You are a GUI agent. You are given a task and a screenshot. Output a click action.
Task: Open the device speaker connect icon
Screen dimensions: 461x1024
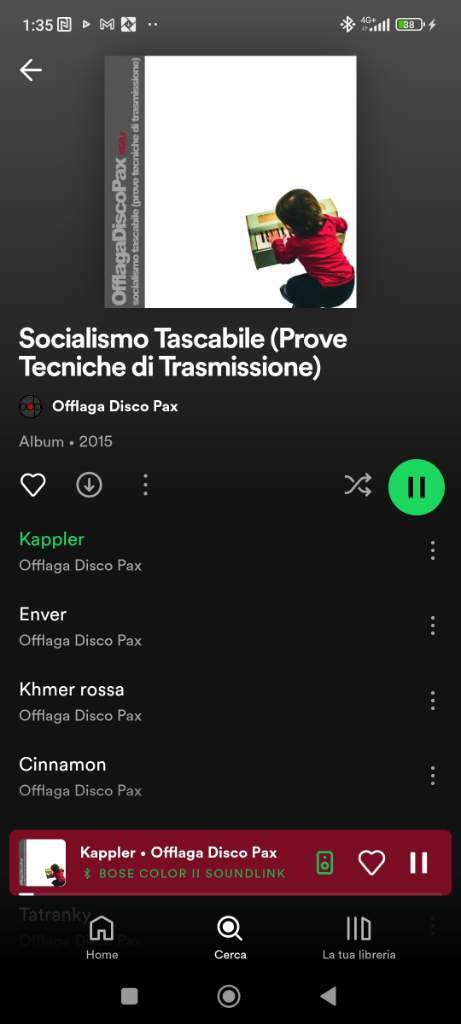coord(325,863)
